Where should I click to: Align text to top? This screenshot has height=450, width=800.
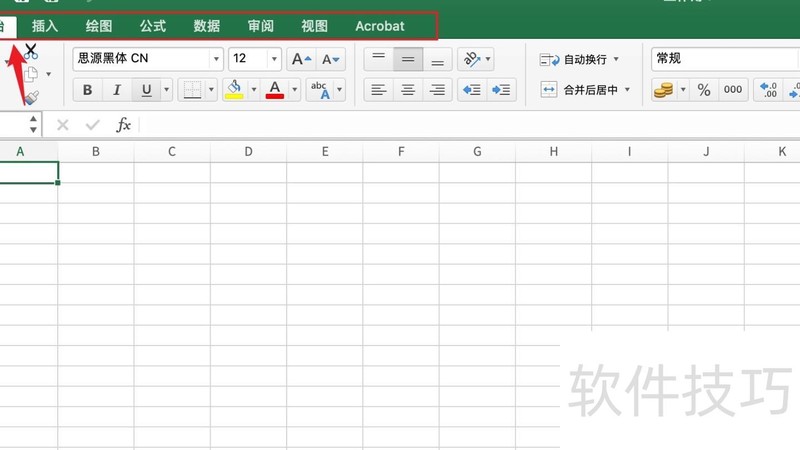pos(379,59)
